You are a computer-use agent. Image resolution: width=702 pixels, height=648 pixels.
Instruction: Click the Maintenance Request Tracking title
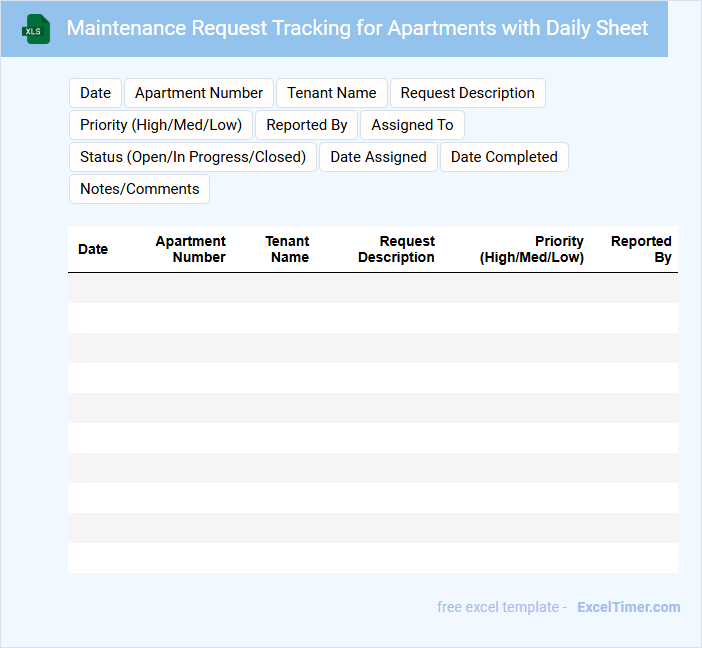(357, 28)
